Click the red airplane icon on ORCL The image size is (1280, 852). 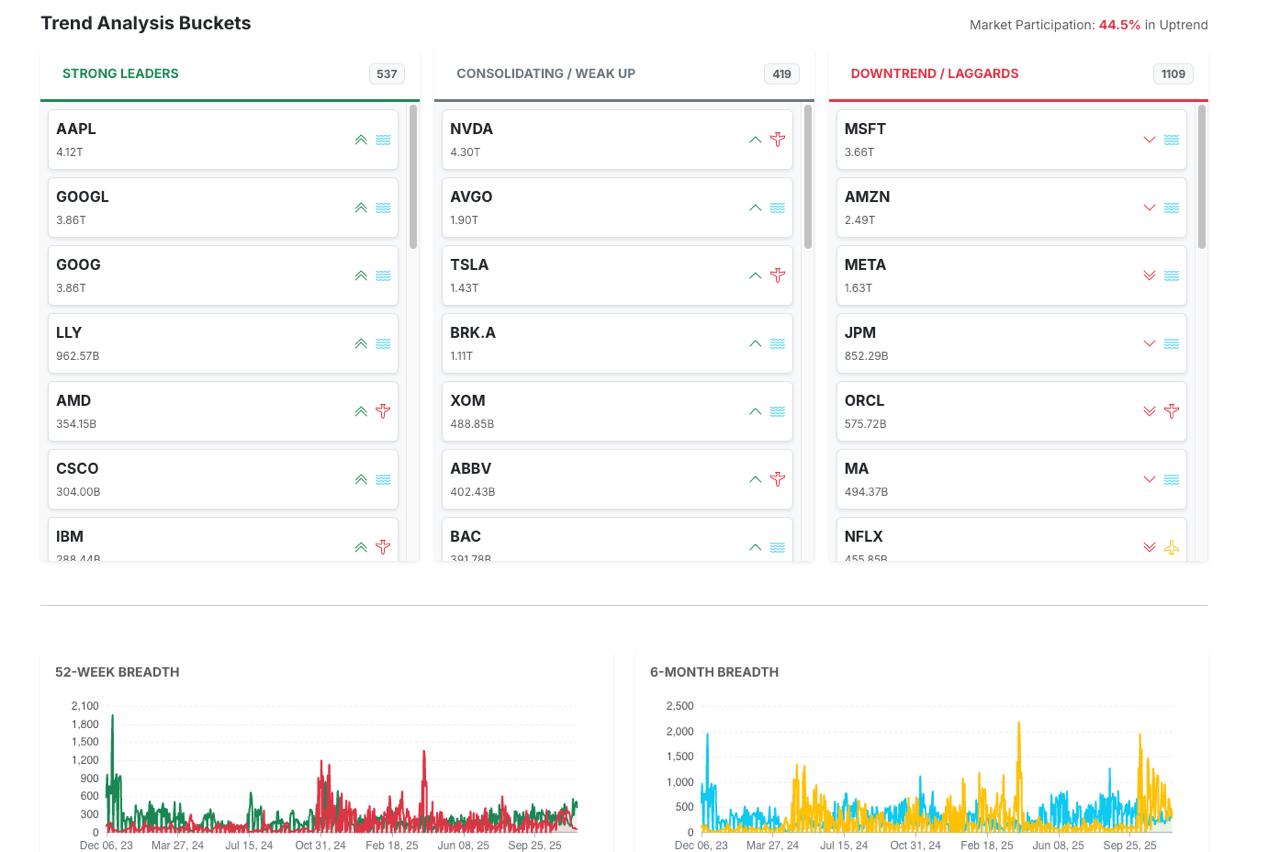click(x=1171, y=411)
